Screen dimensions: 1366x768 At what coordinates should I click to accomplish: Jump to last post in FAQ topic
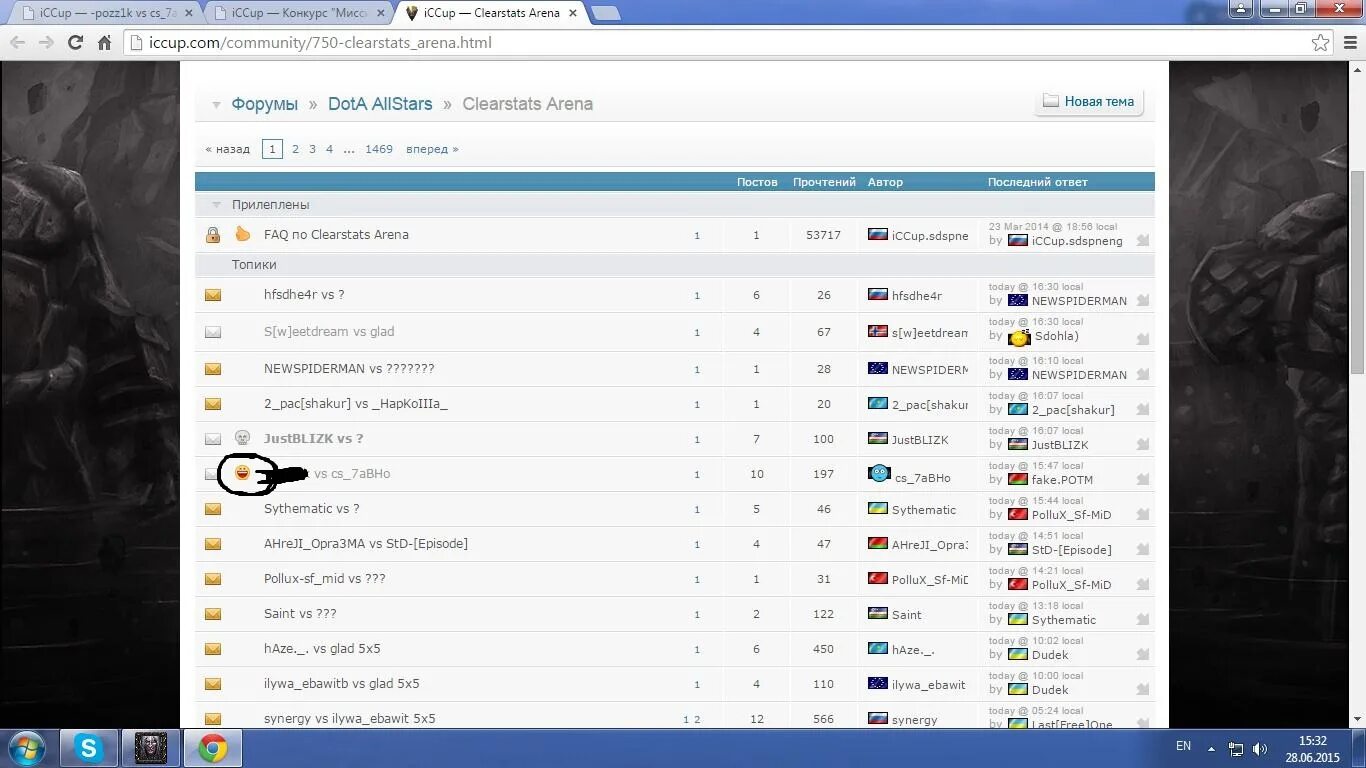point(1143,240)
